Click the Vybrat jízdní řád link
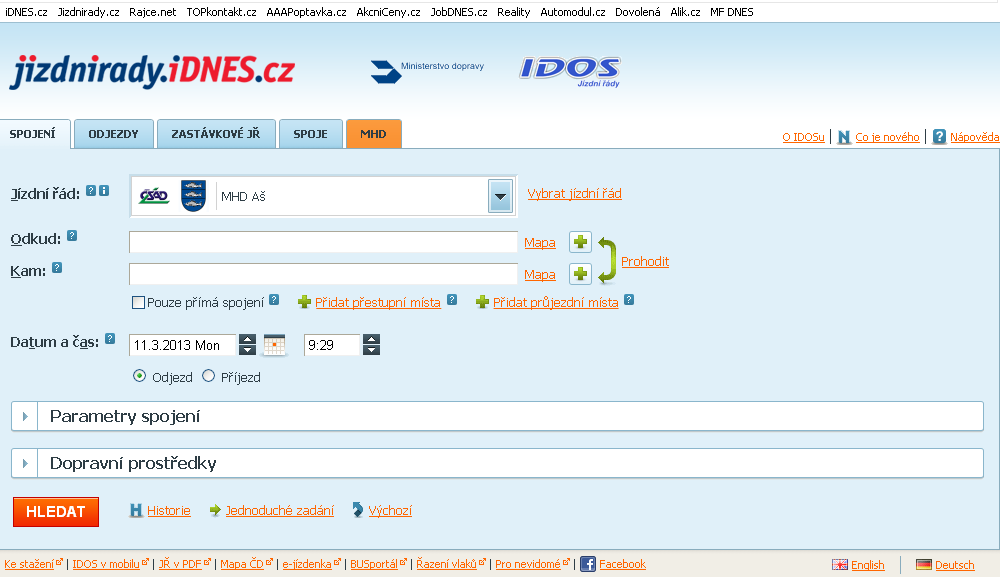This screenshot has height=577, width=1000. coord(575,193)
